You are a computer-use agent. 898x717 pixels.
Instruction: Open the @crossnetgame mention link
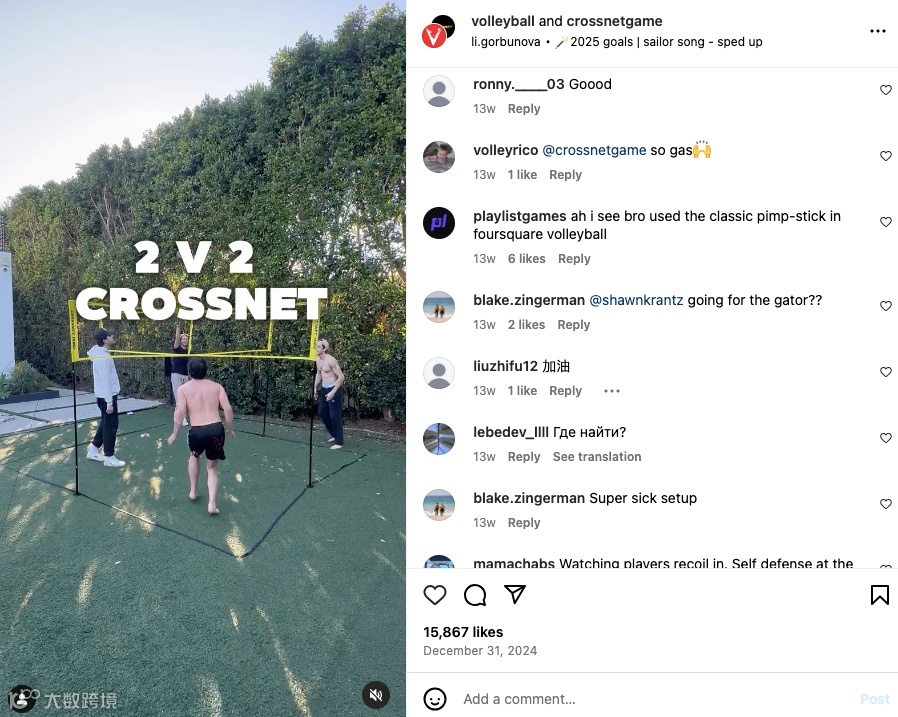tap(594, 150)
